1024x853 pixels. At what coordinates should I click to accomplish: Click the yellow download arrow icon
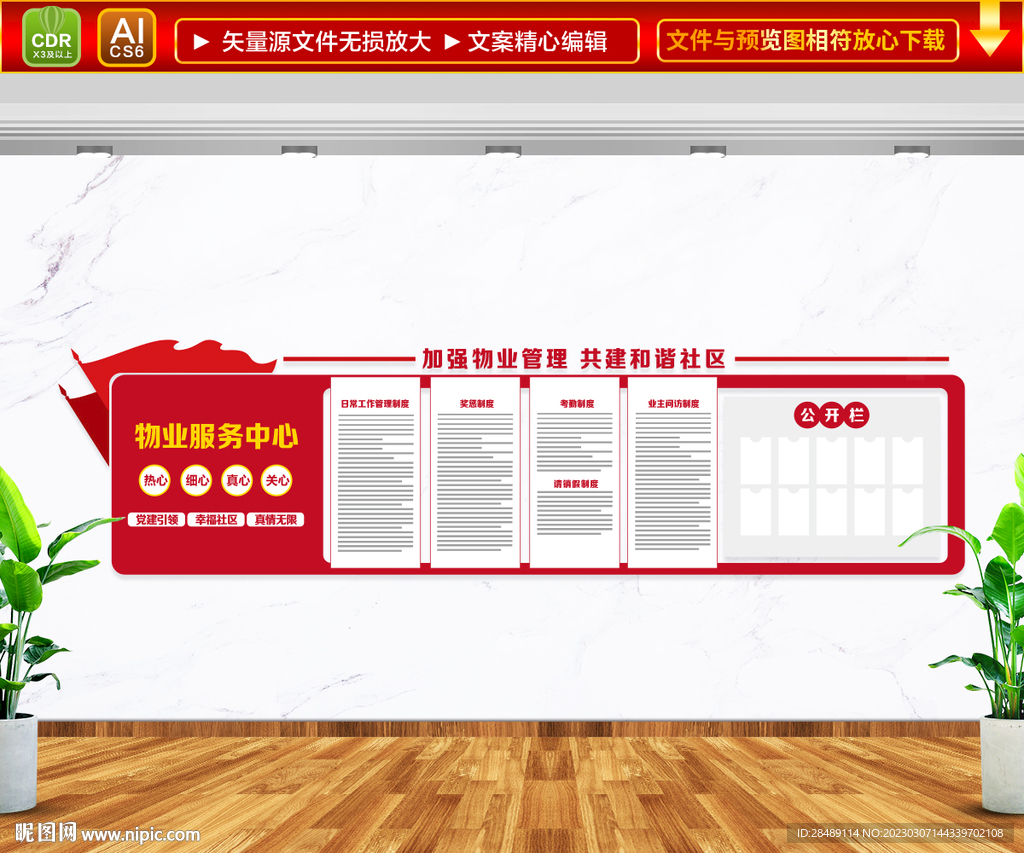pos(990,29)
